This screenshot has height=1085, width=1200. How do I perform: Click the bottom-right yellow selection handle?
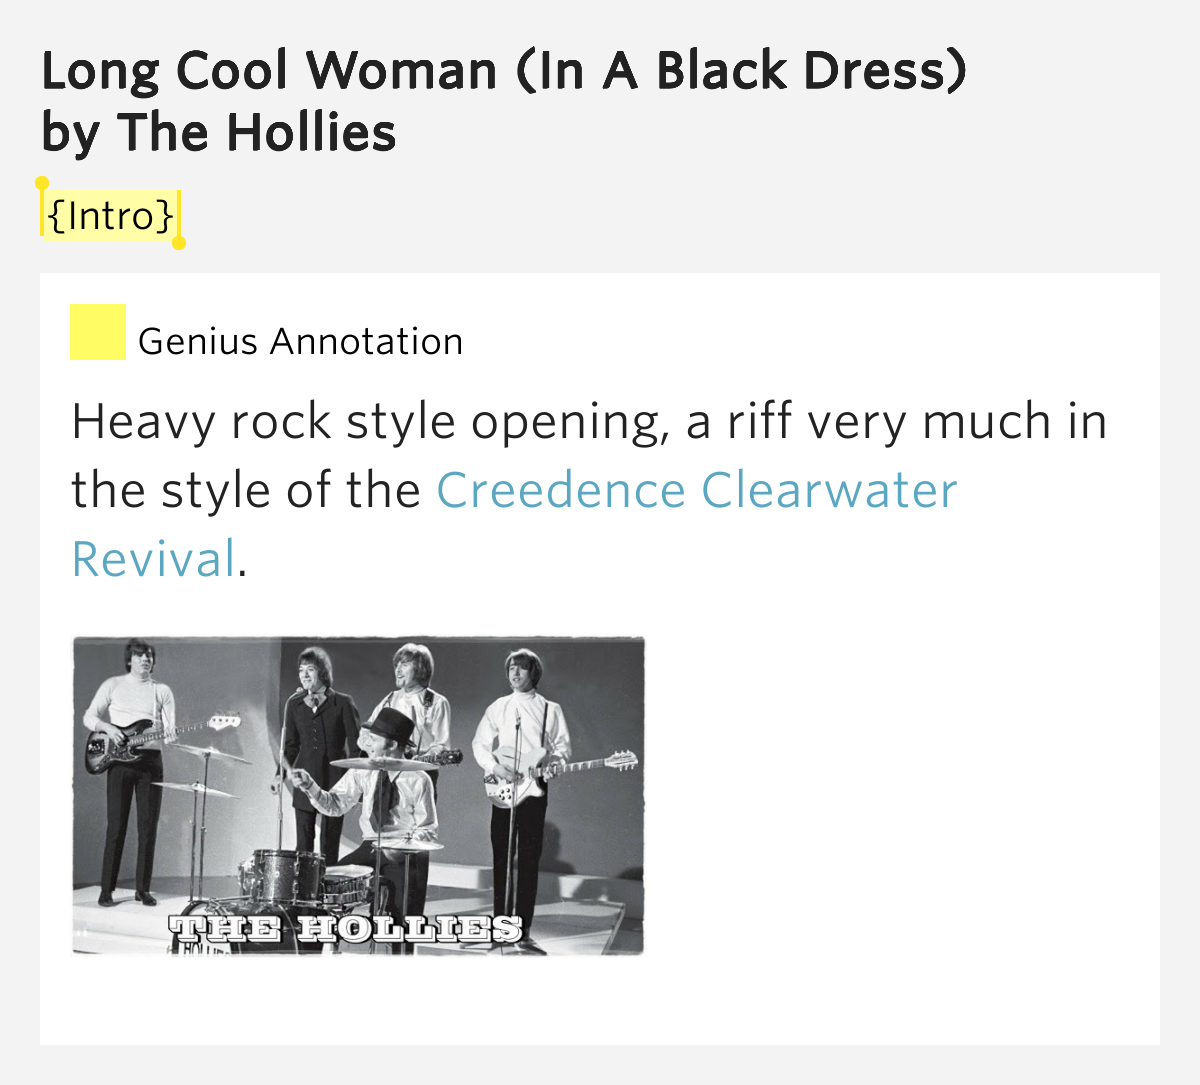(179, 243)
